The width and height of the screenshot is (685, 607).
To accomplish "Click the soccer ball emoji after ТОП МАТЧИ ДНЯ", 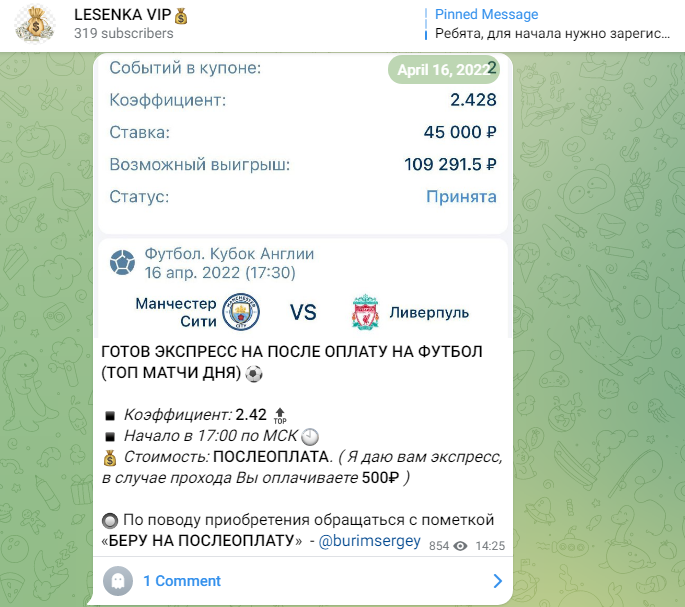I will pos(254,374).
